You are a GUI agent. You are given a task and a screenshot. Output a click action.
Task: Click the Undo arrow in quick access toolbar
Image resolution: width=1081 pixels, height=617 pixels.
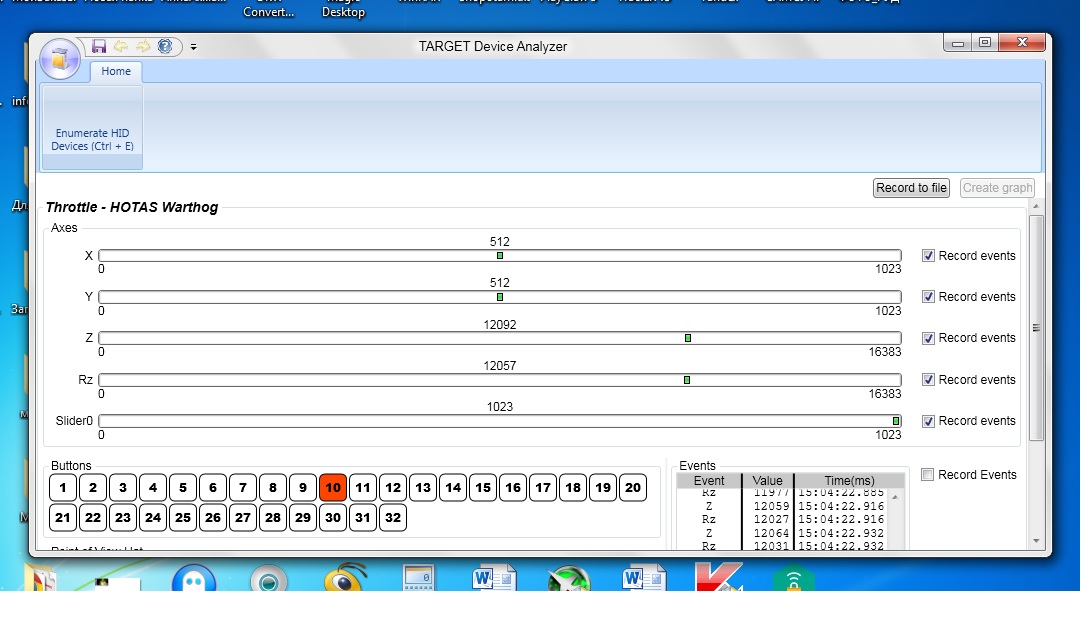coord(121,46)
